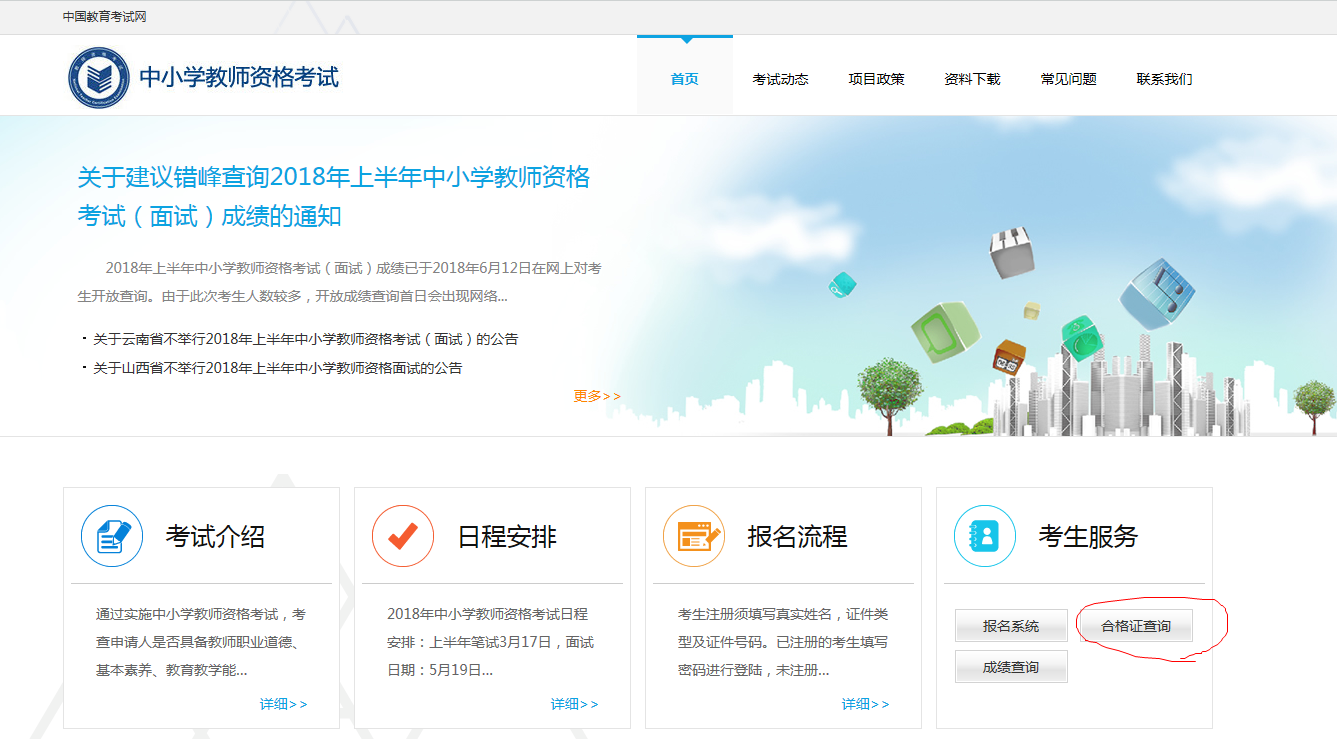Click the 报名流程 form icon

tap(694, 536)
